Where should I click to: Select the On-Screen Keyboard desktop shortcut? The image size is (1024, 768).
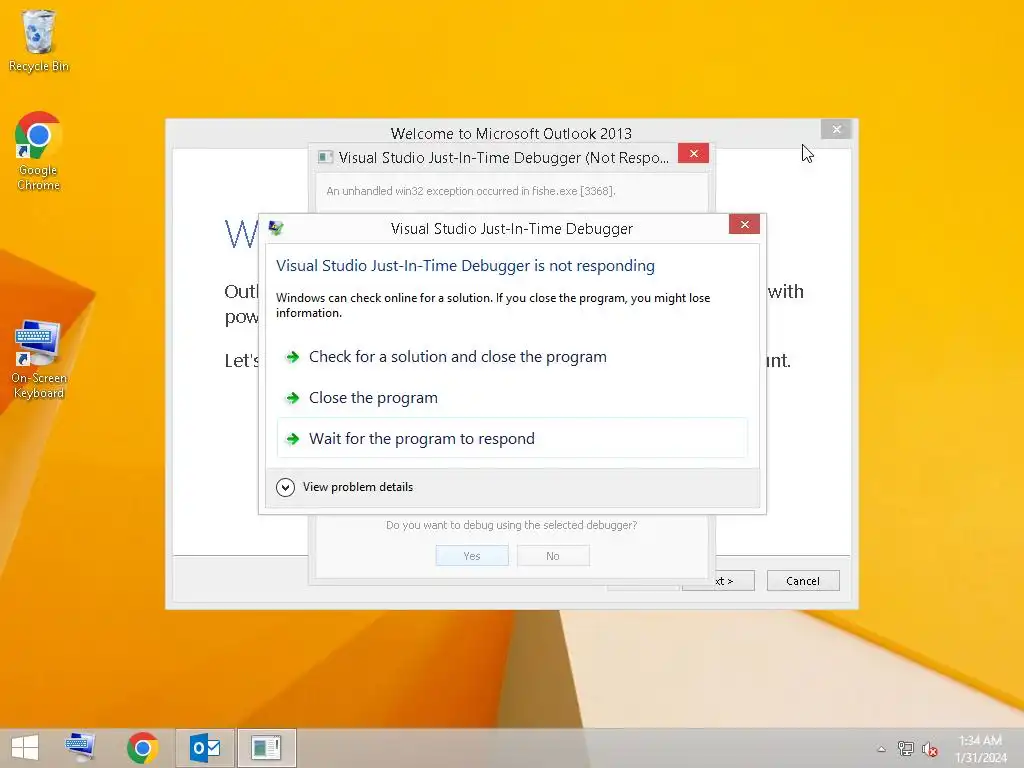pos(39,359)
